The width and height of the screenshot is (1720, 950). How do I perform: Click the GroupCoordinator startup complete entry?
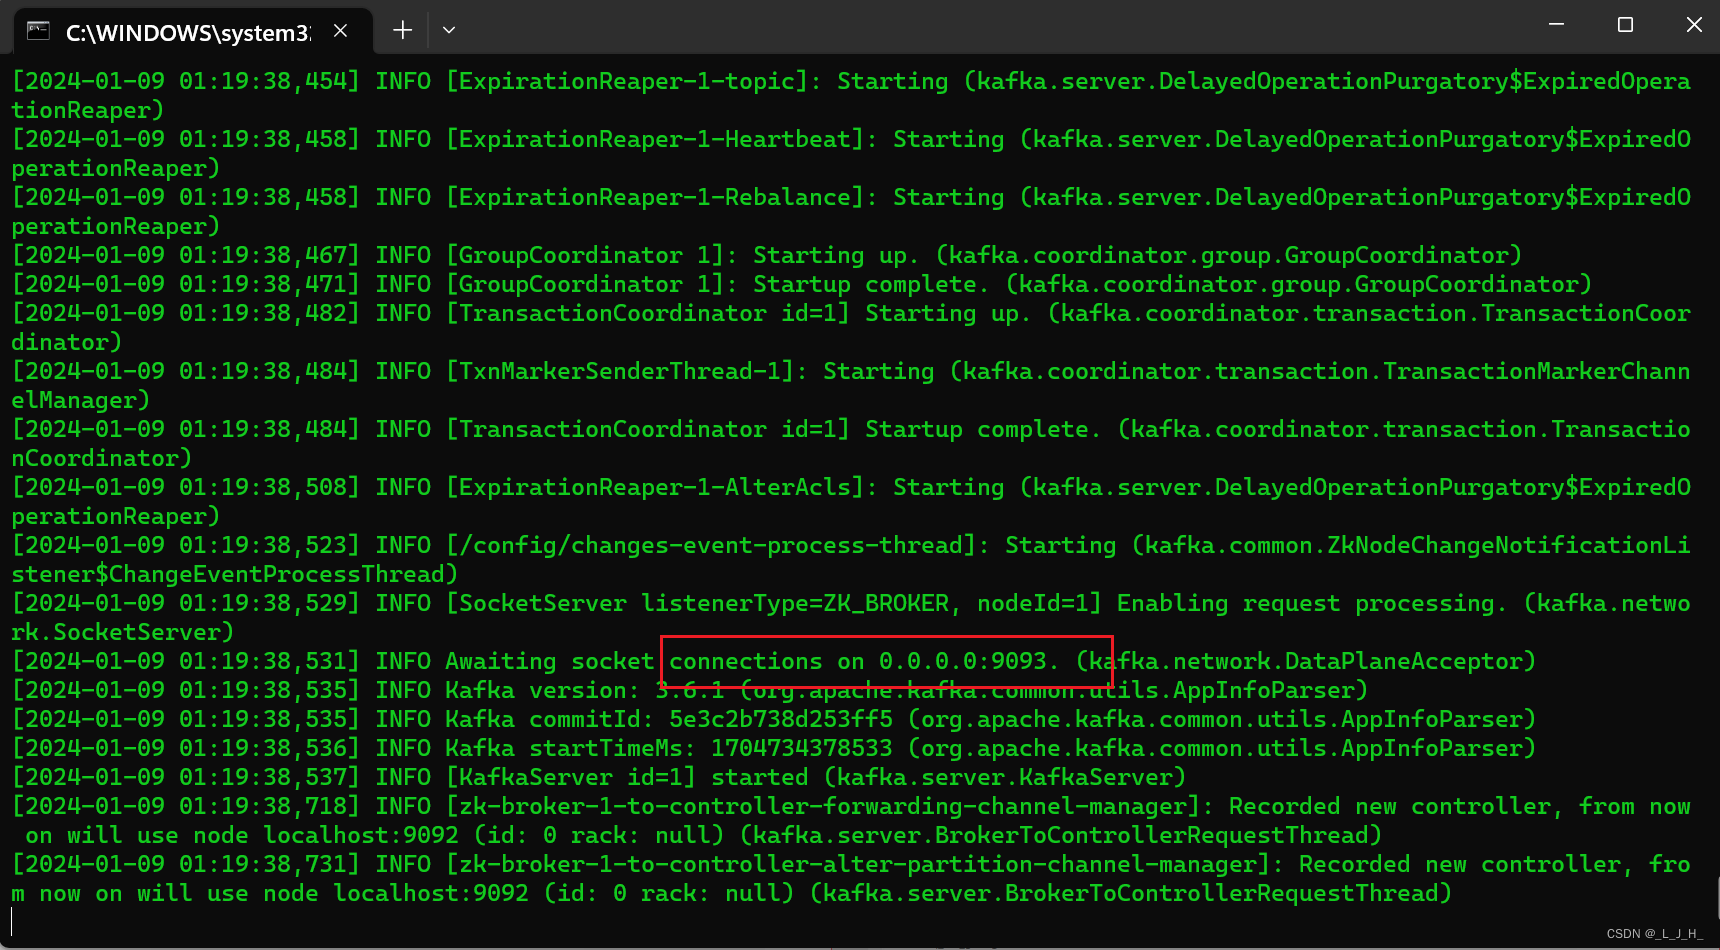(x=700, y=284)
